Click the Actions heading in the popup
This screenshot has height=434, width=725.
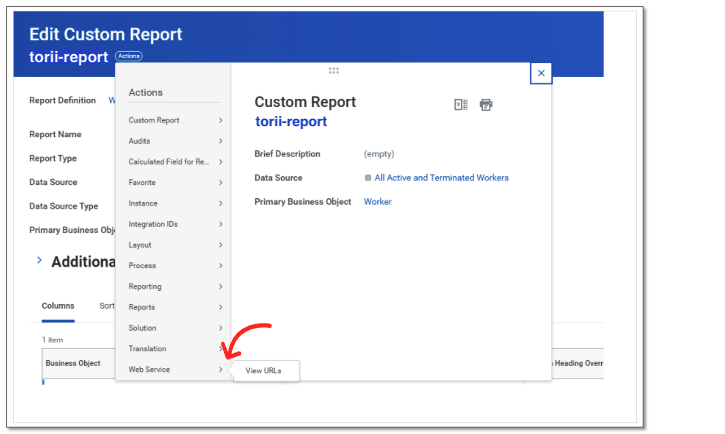(146, 92)
